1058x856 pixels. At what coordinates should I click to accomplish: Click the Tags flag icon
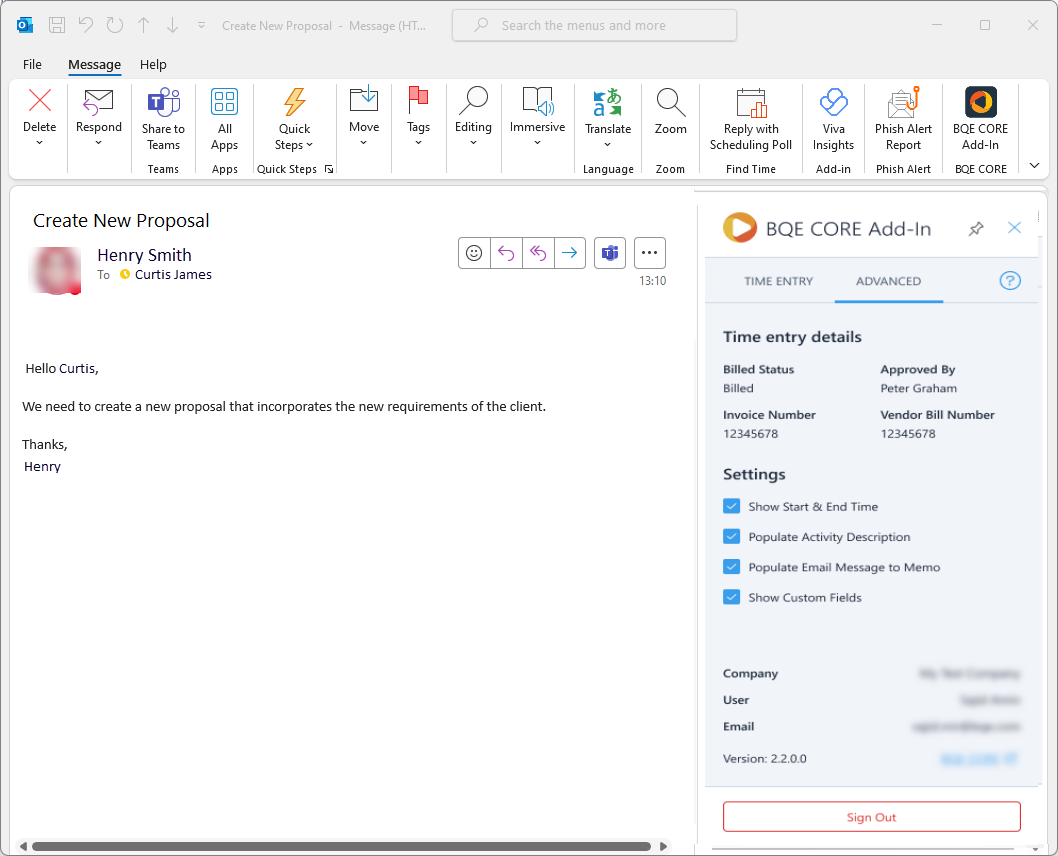point(418,99)
